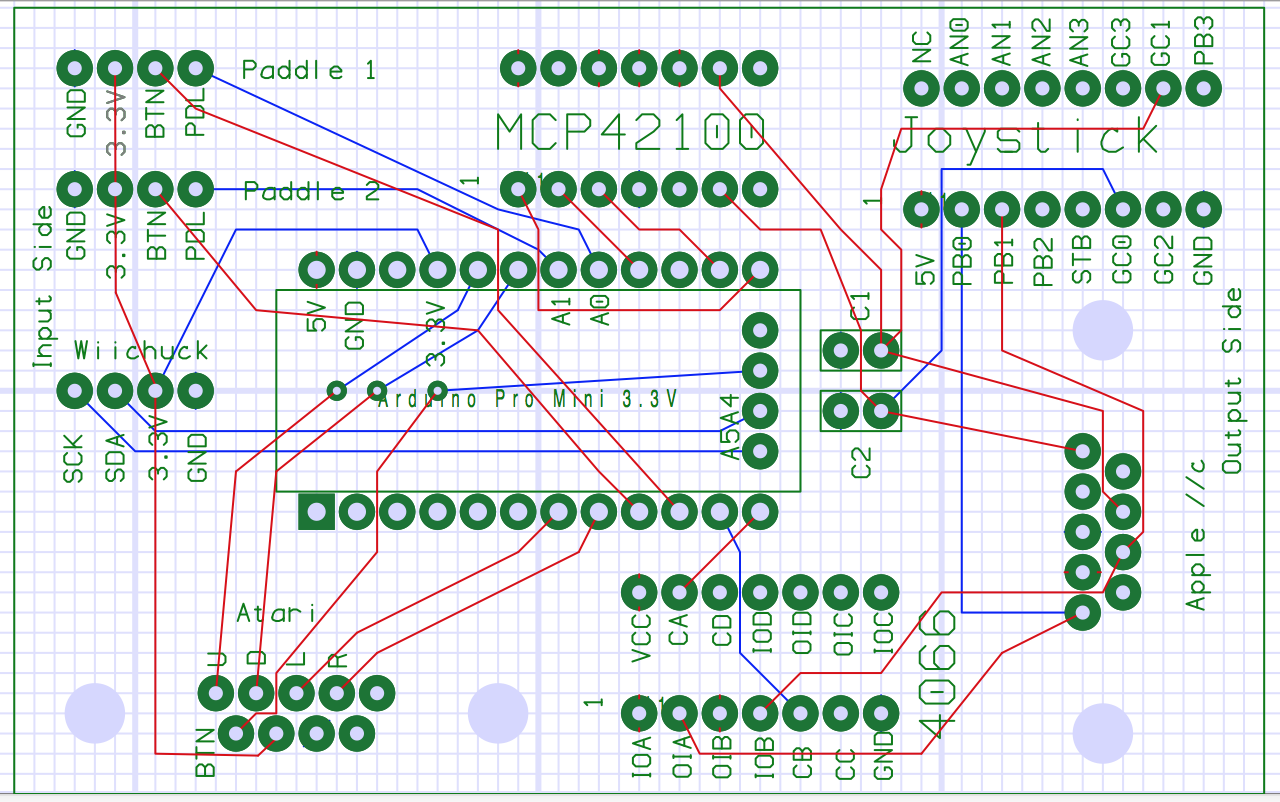Select the Apple //c text label
1280x802 pixels.
click(1197, 535)
